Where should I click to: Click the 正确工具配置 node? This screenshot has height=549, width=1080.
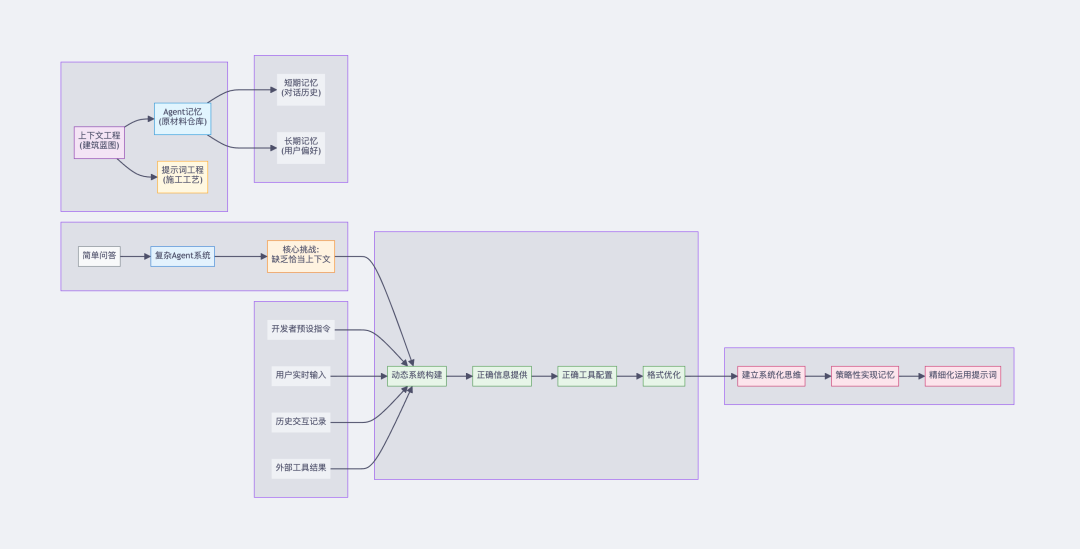tap(588, 376)
